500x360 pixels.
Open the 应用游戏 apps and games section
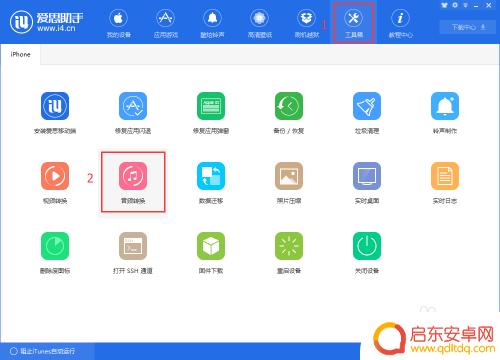[x=166, y=24]
